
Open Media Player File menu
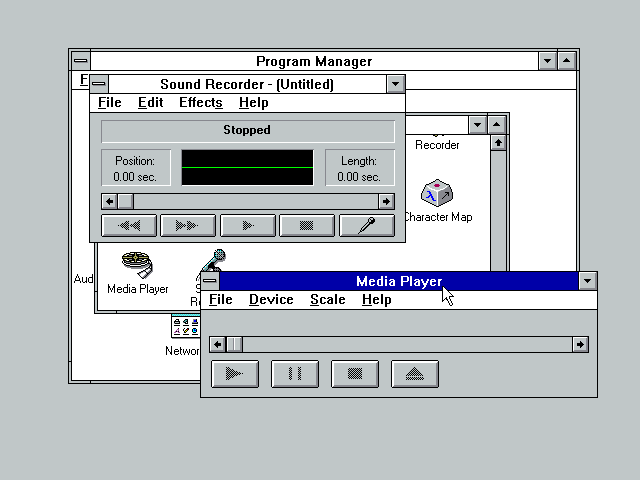pos(220,300)
